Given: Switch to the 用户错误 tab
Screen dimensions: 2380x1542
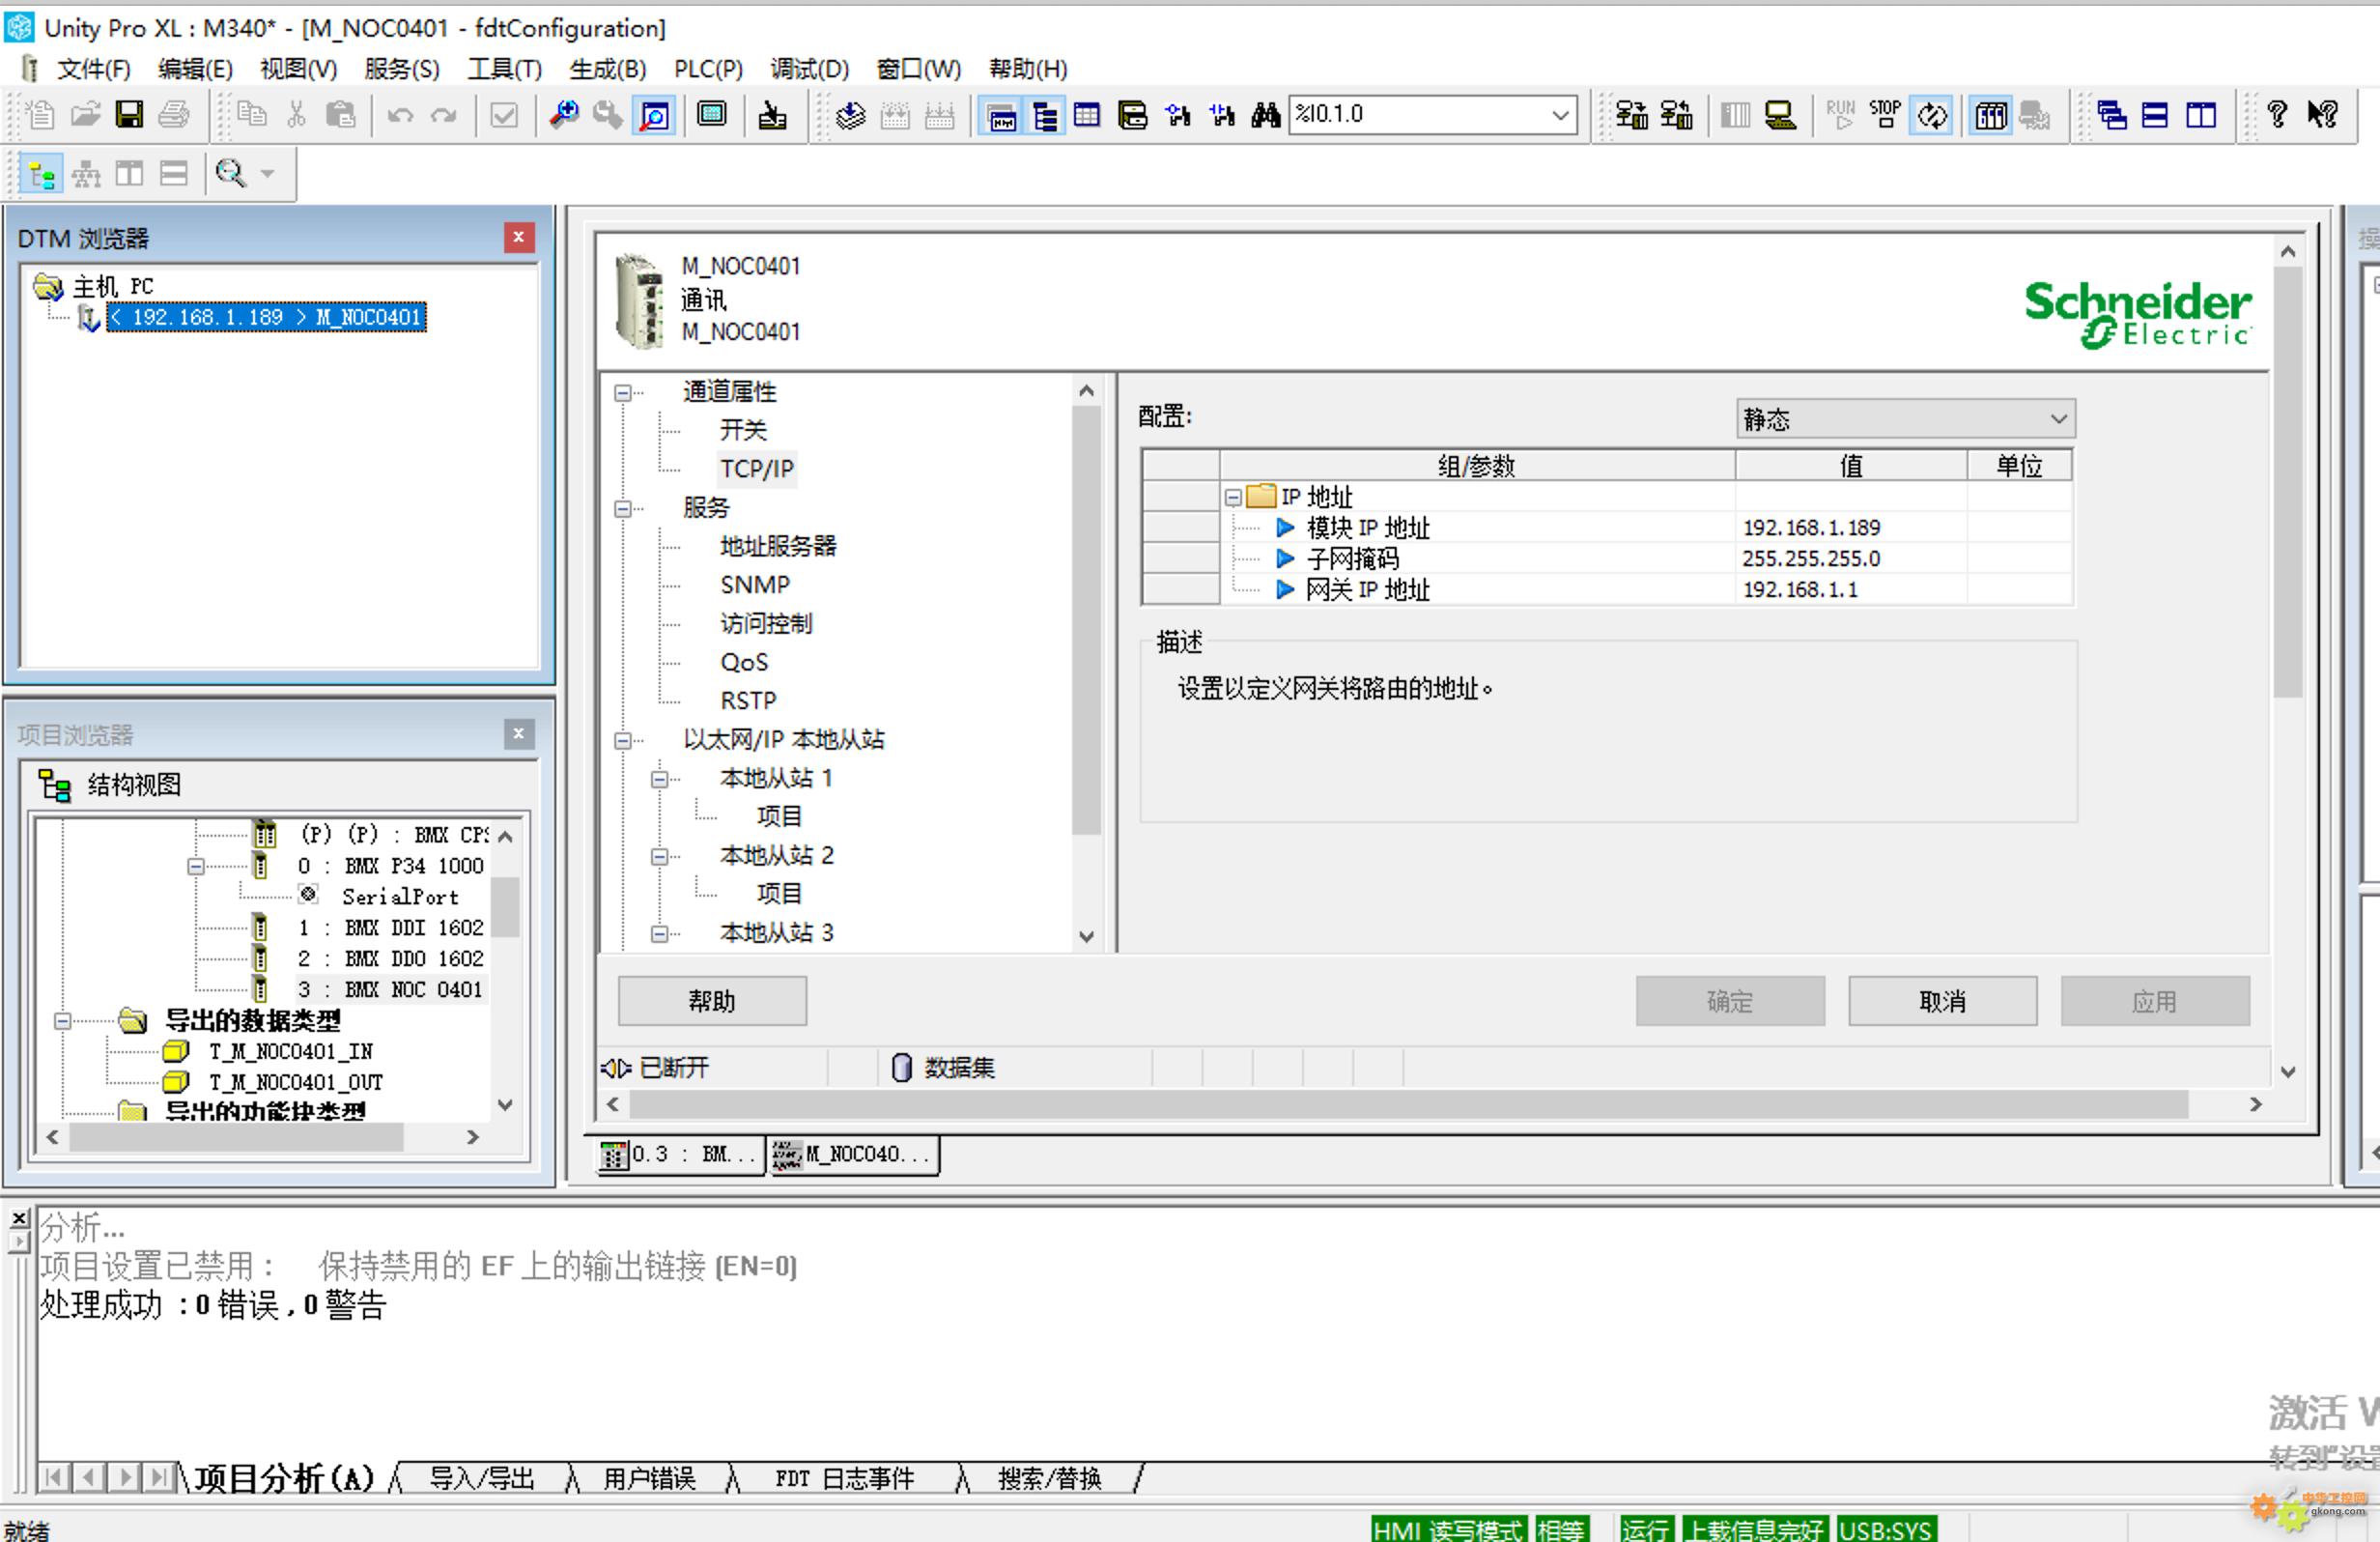Looking at the screenshot, I should [649, 1478].
